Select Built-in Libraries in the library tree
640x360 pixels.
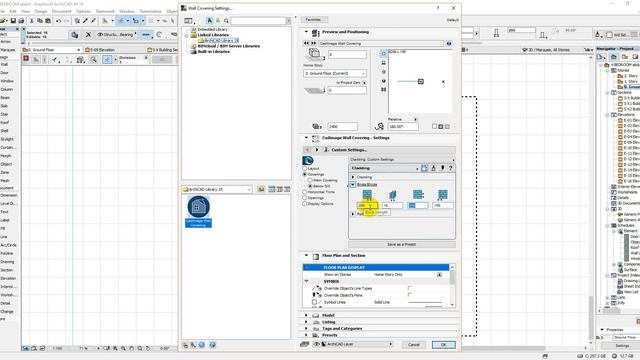coord(214,52)
